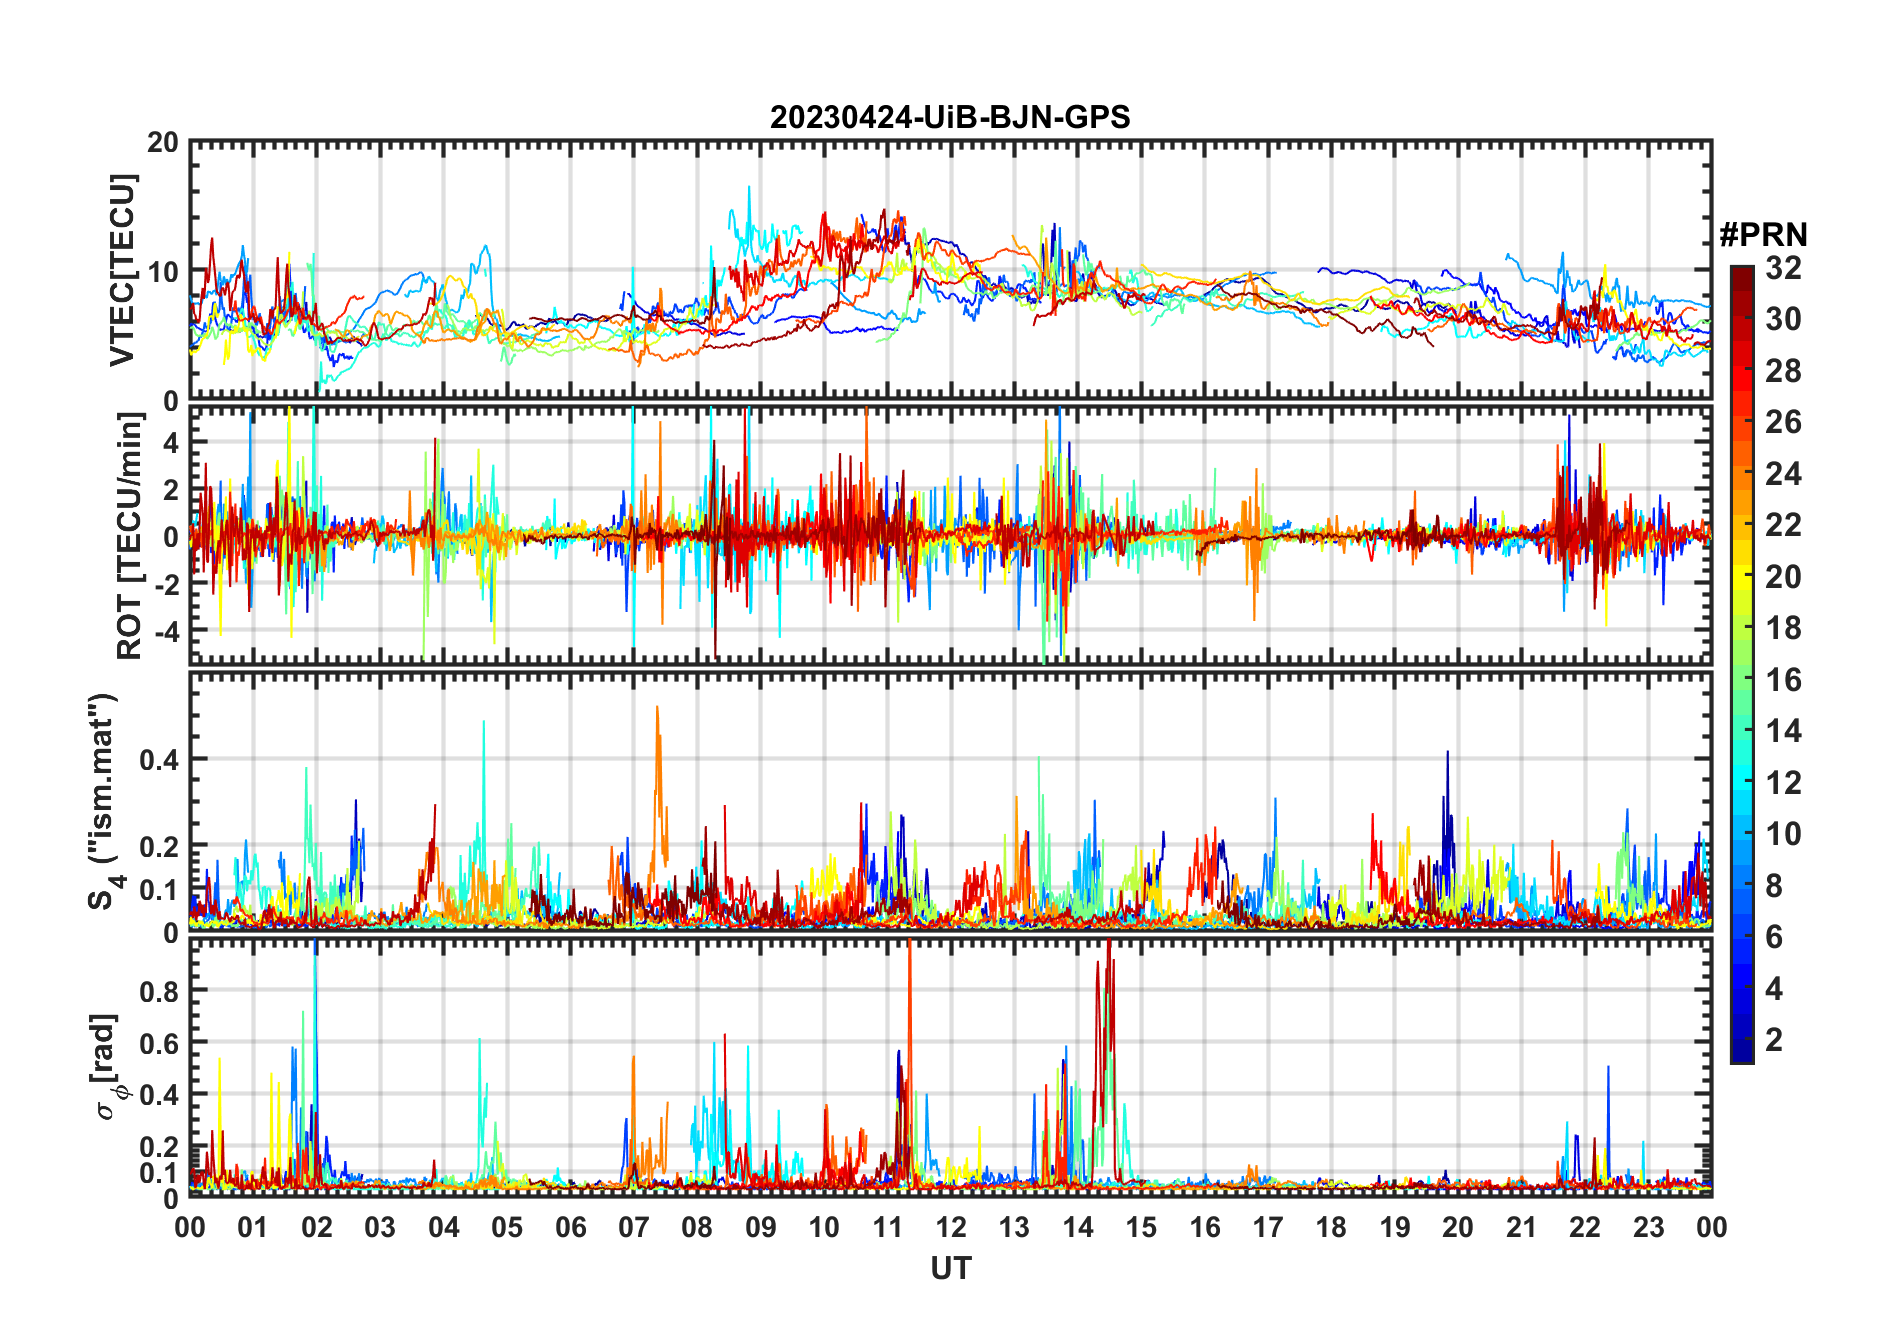Select the VTEC[TECU] y-axis label

coord(122,271)
